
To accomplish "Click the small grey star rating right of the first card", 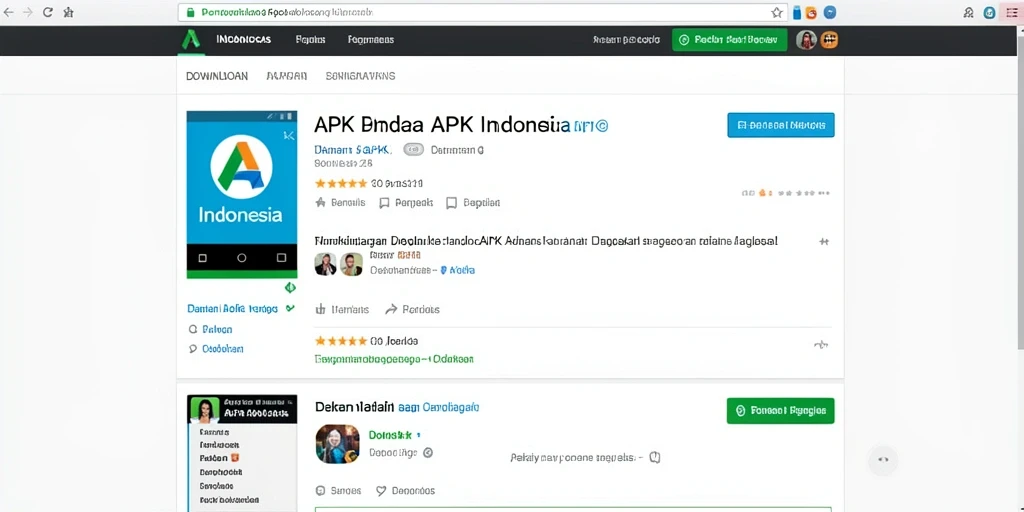I will click(x=786, y=193).
